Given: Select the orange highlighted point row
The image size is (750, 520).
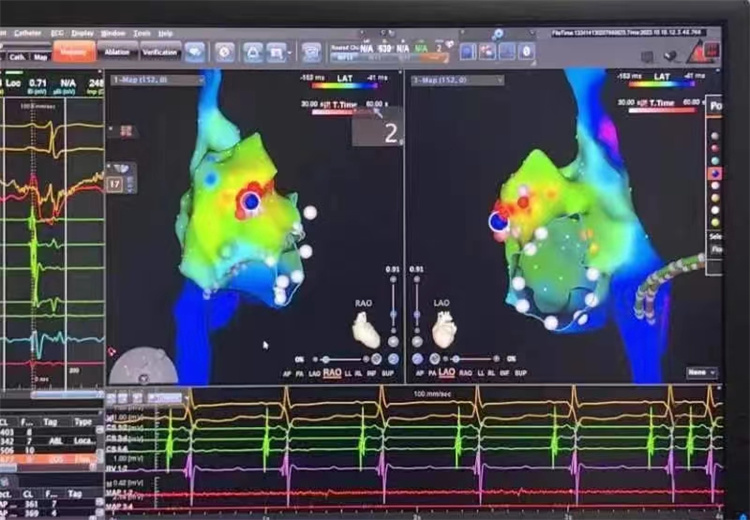Looking at the screenshot, I should [x=50, y=460].
